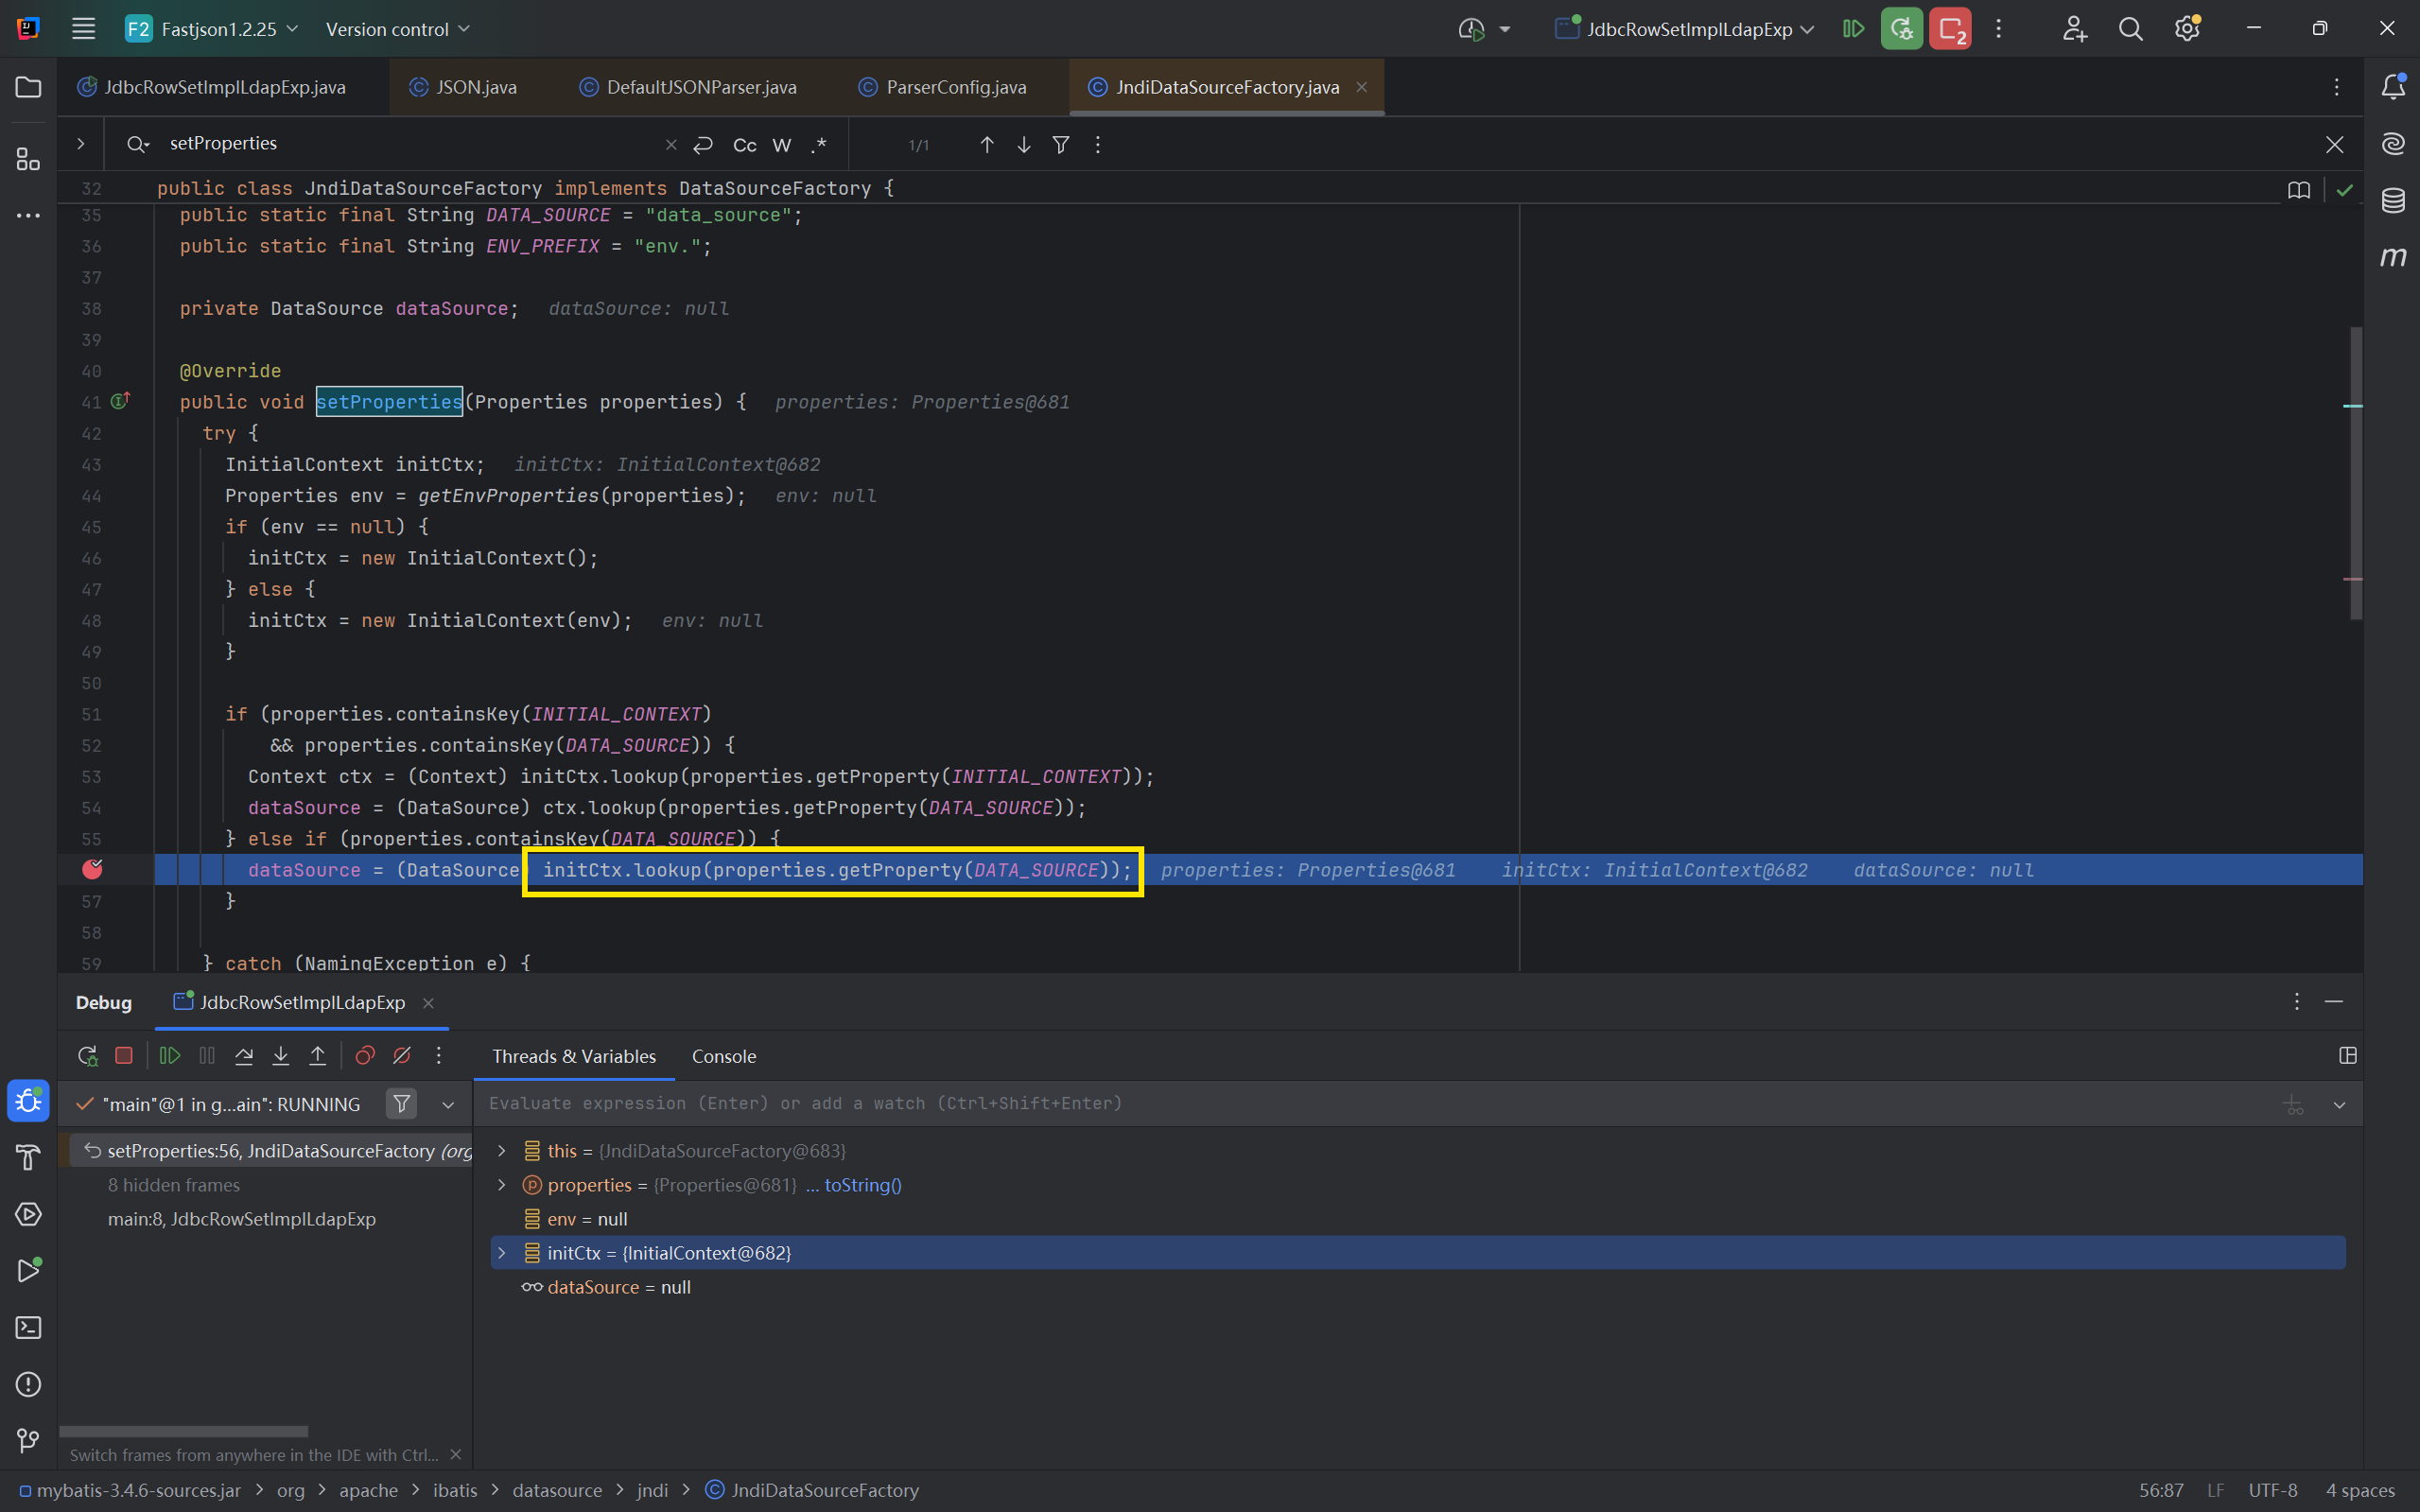Screen dimensions: 2420x1512
Task: Open the Services tool window
Action: (28, 1214)
